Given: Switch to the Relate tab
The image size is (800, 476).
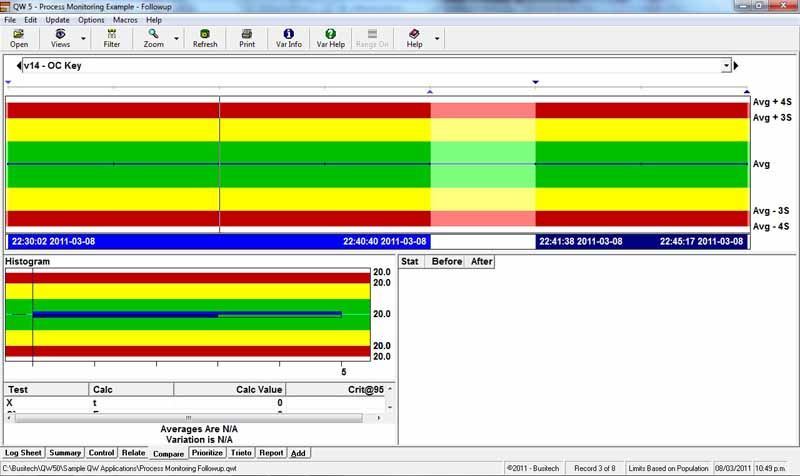Looking at the screenshot, I should (133, 453).
